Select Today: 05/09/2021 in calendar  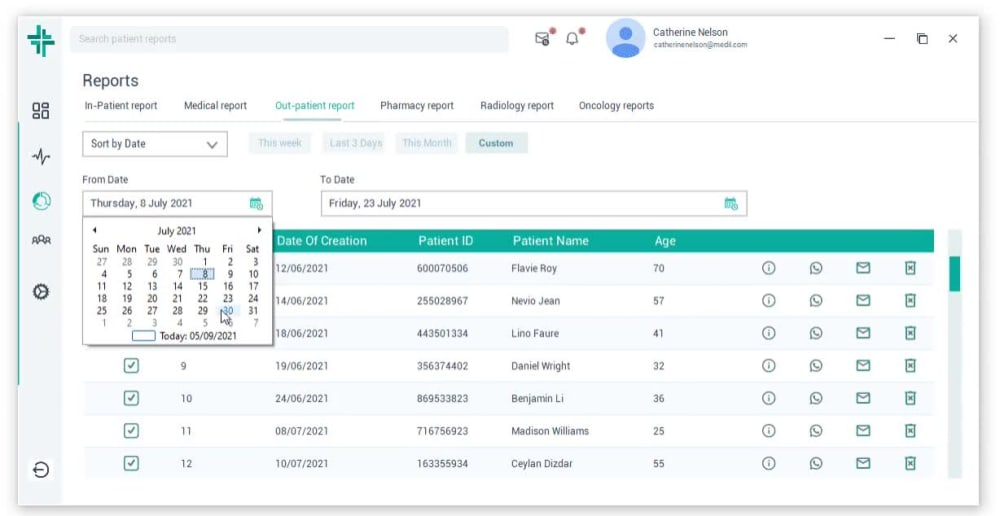point(184,335)
